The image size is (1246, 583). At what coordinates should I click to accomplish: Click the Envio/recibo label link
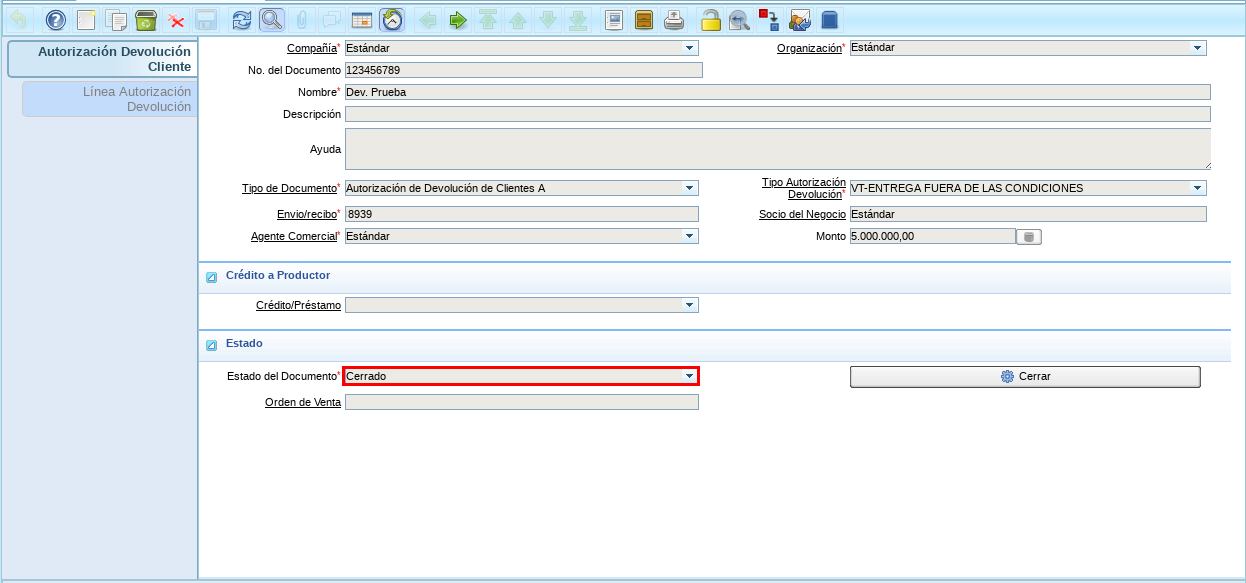click(307, 214)
